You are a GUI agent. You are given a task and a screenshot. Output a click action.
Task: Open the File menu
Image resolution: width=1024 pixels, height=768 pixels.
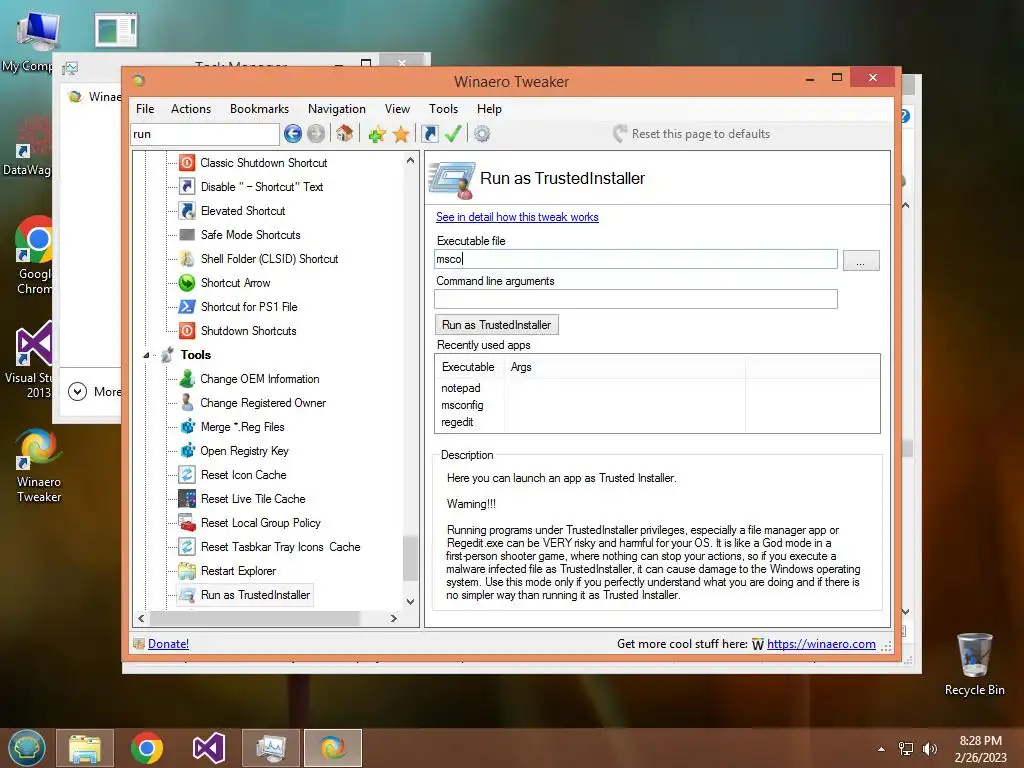tap(145, 109)
